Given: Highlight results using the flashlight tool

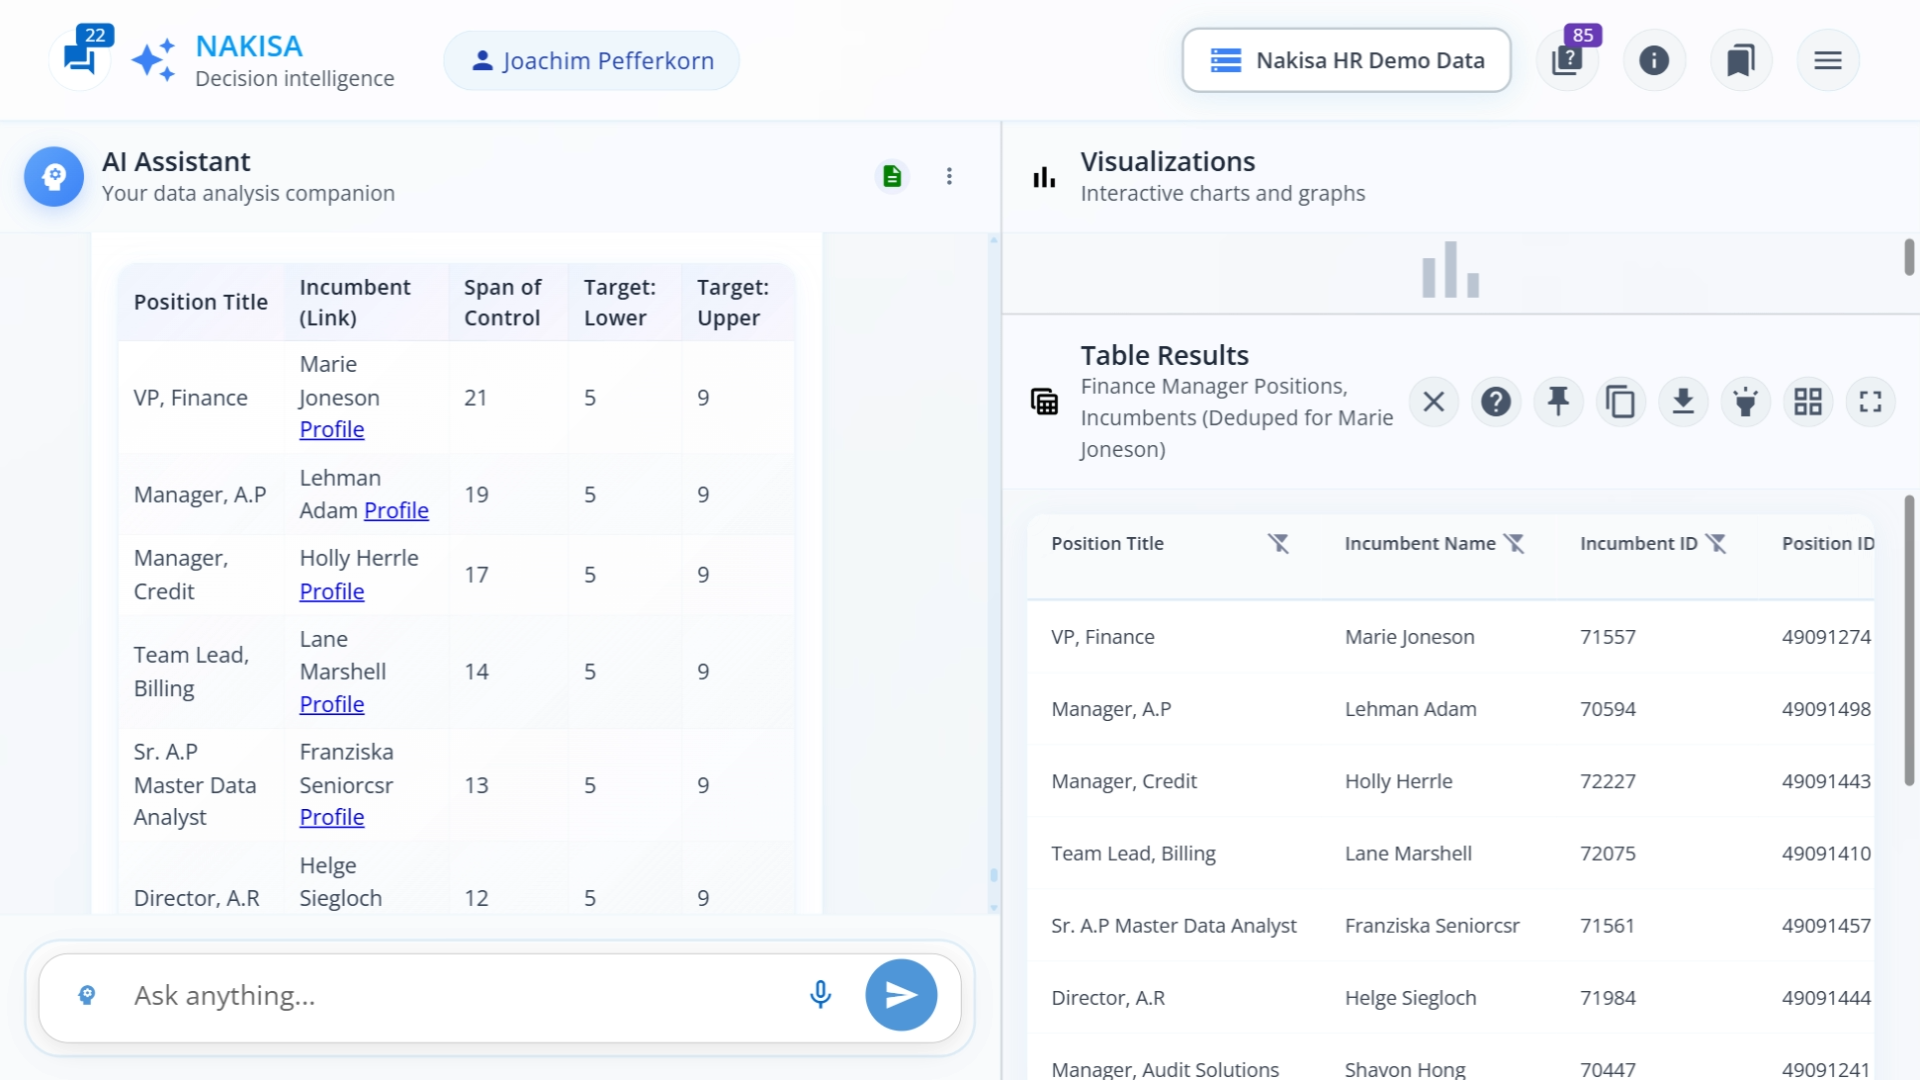Looking at the screenshot, I should (x=1746, y=401).
